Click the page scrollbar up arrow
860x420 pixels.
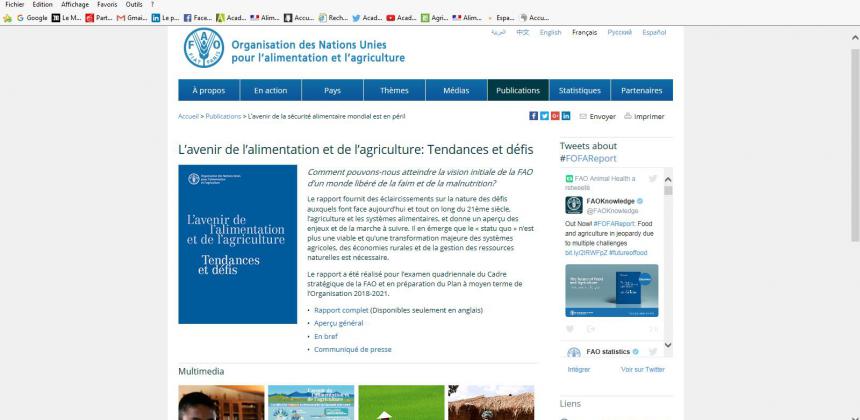pyautogui.click(x=855, y=37)
